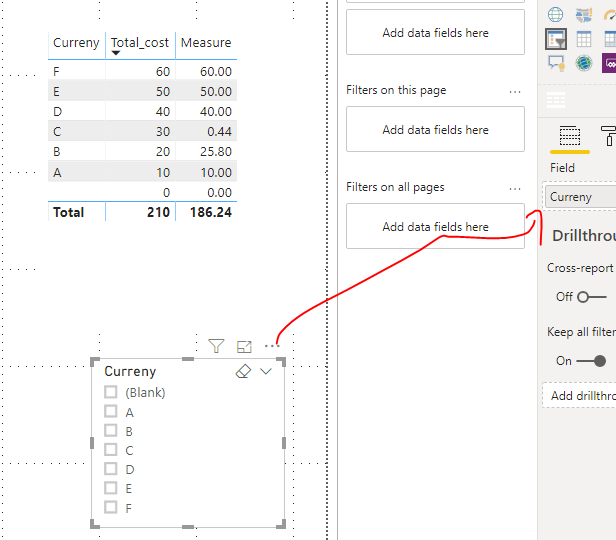616x540 pixels.
Task: Click table row A currency cell
Action: [57, 172]
